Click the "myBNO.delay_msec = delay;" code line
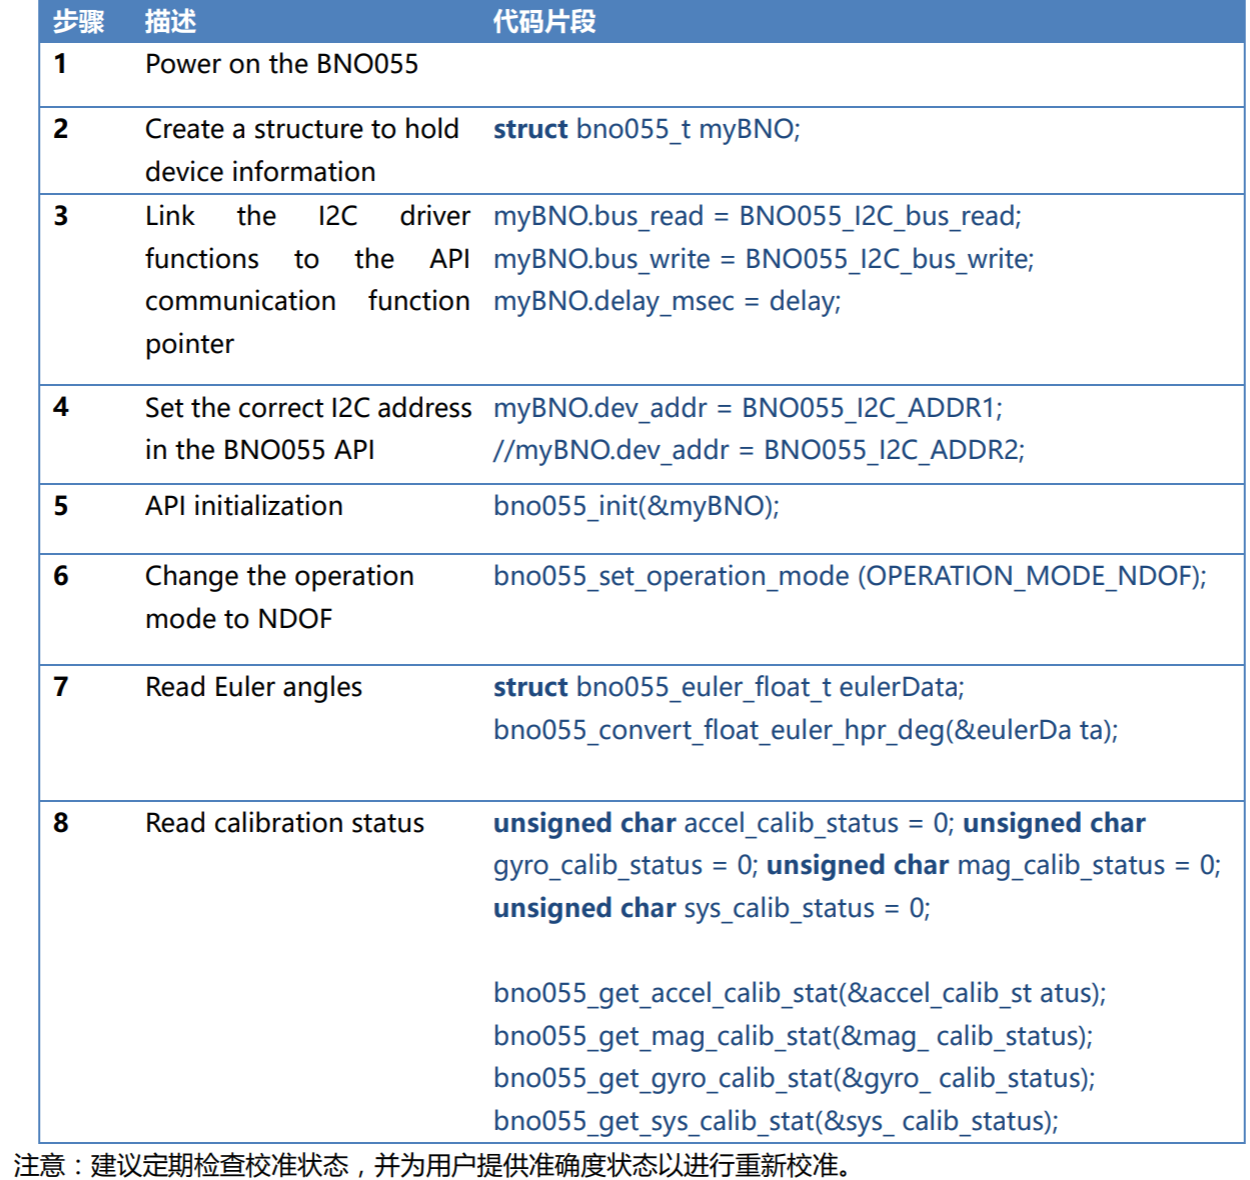The image size is (1250, 1180). [x=669, y=301]
